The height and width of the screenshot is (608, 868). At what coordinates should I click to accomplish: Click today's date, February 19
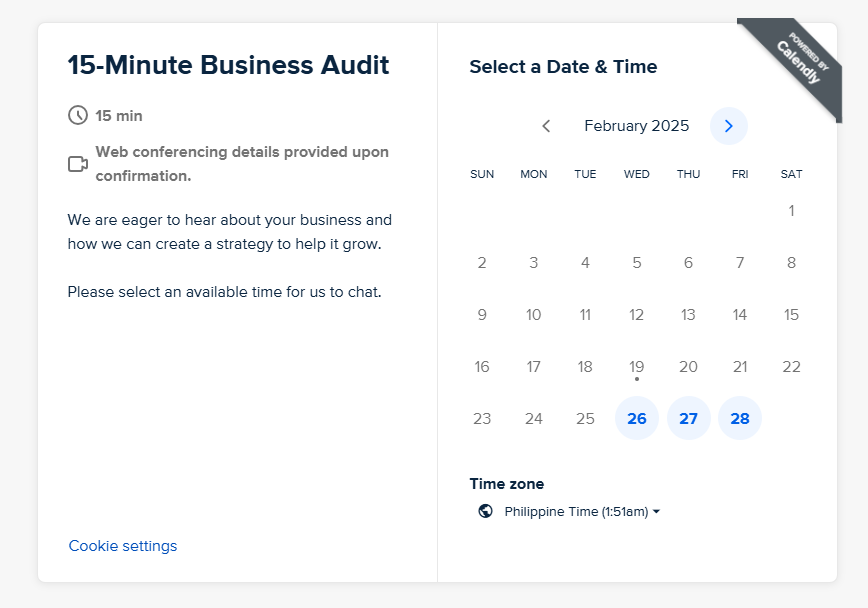pos(637,367)
